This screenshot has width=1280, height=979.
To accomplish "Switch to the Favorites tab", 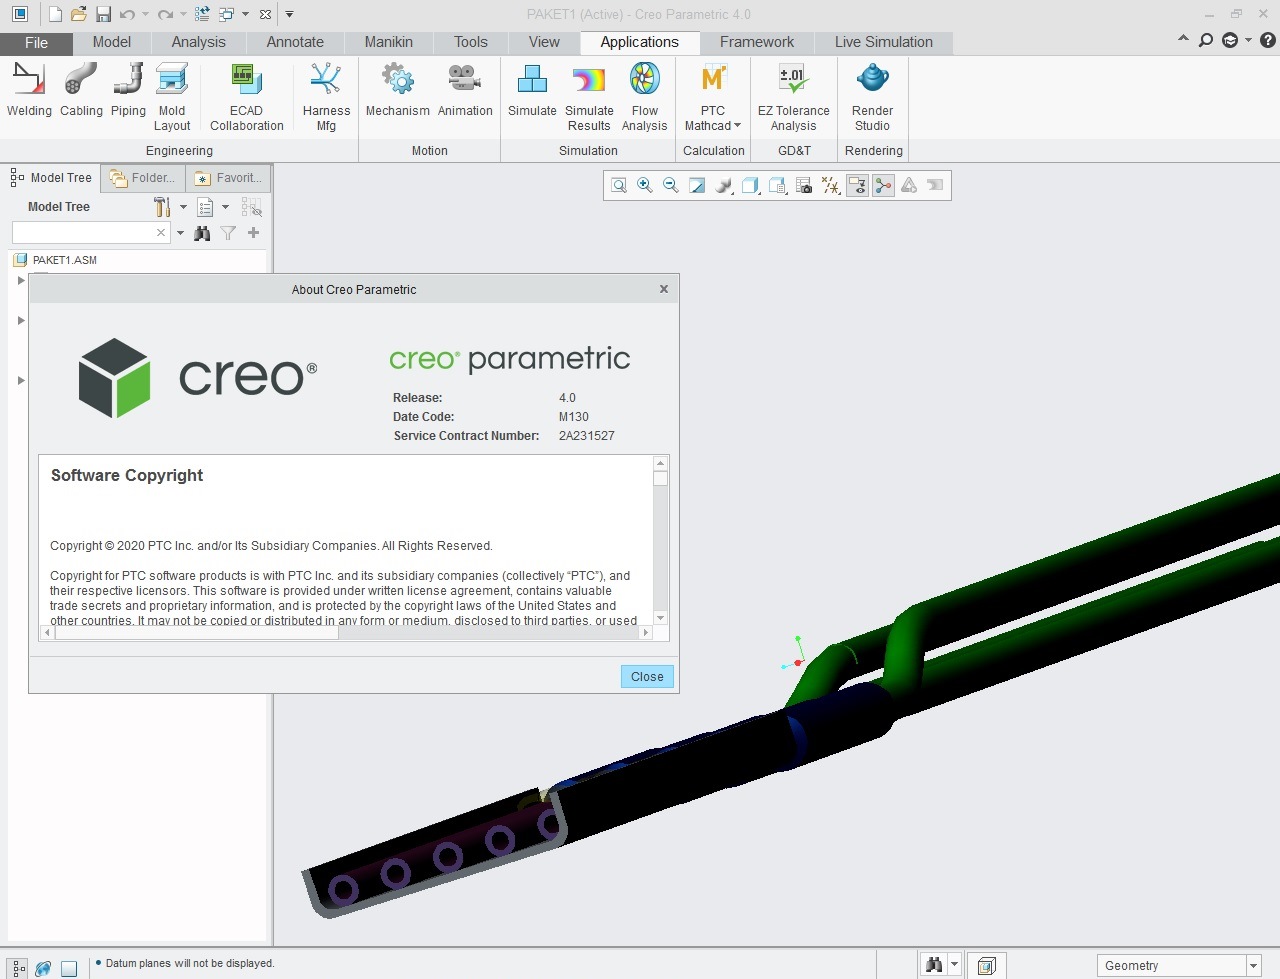I will (x=228, y=178).
